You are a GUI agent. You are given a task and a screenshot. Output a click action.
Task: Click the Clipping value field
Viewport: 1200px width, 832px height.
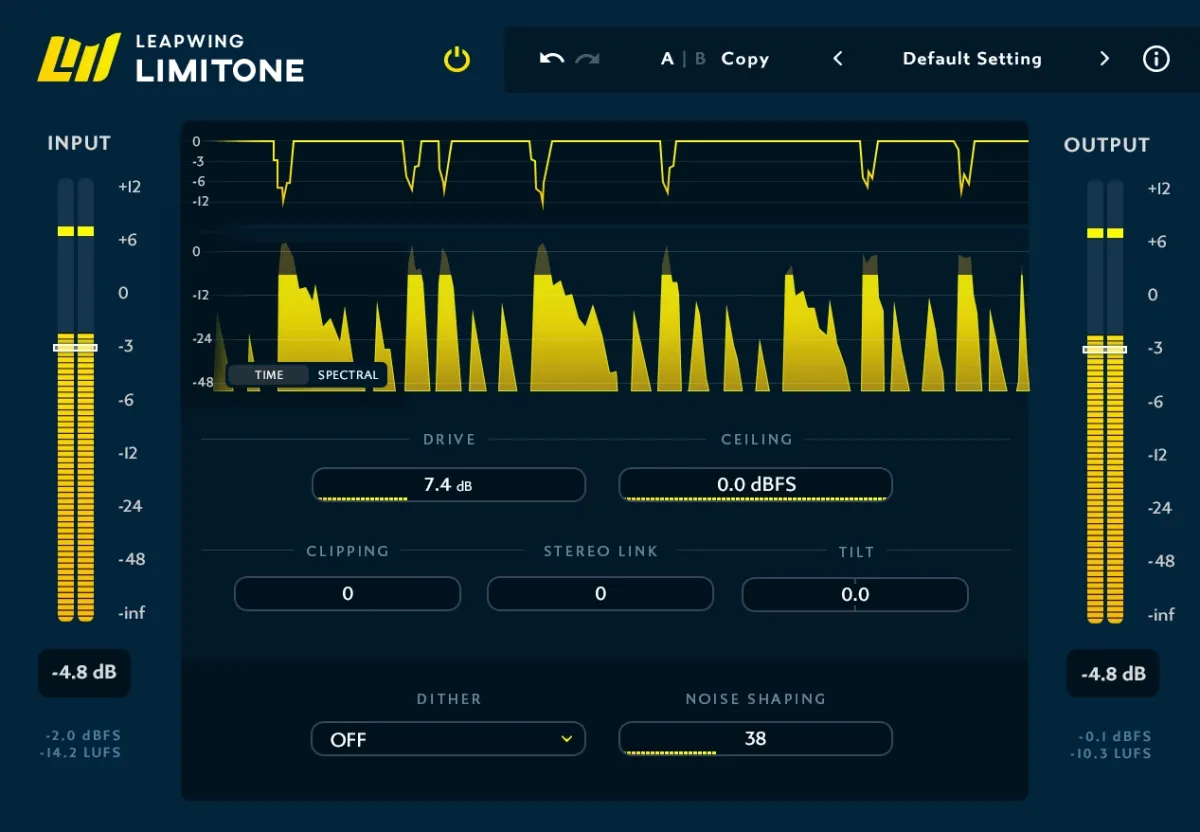[x=347, y=594]
